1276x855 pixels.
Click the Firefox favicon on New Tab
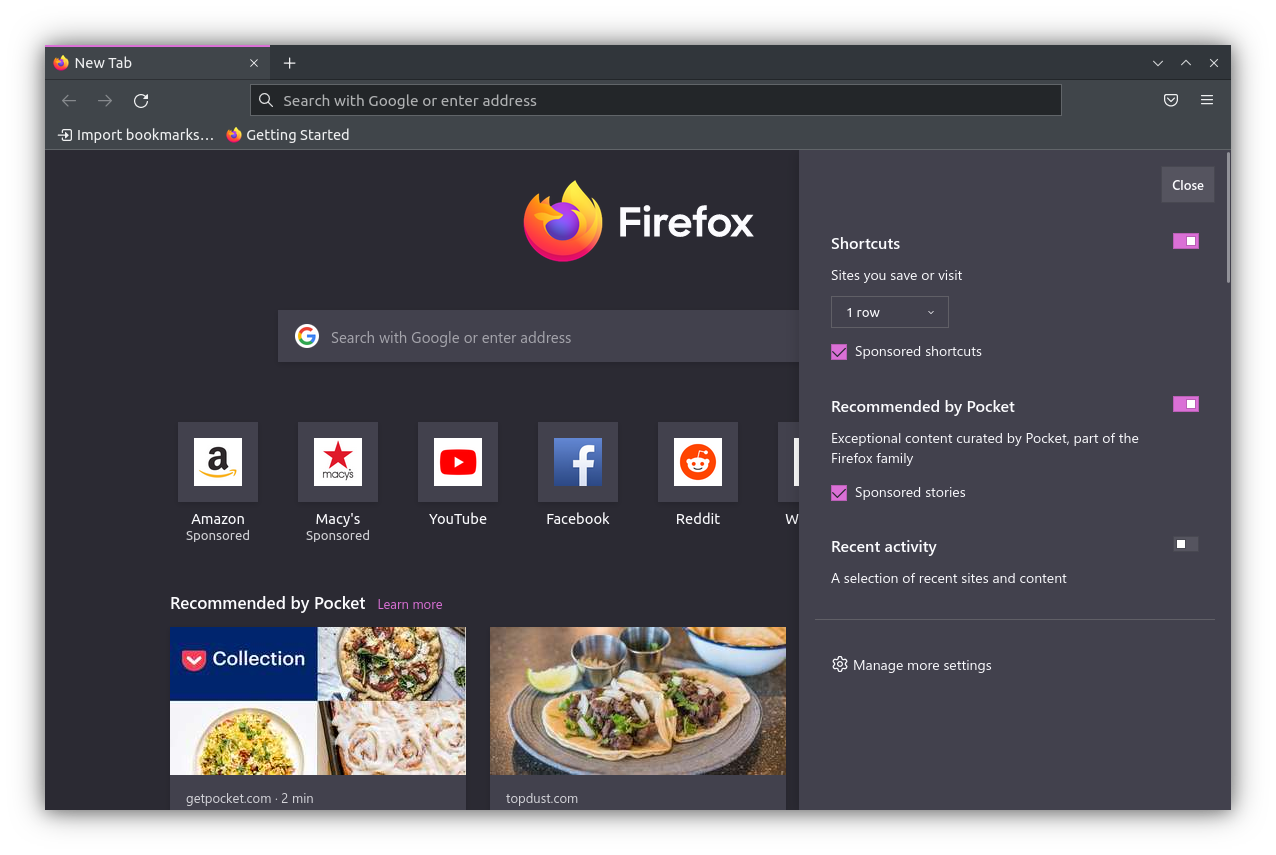(61, 63)
